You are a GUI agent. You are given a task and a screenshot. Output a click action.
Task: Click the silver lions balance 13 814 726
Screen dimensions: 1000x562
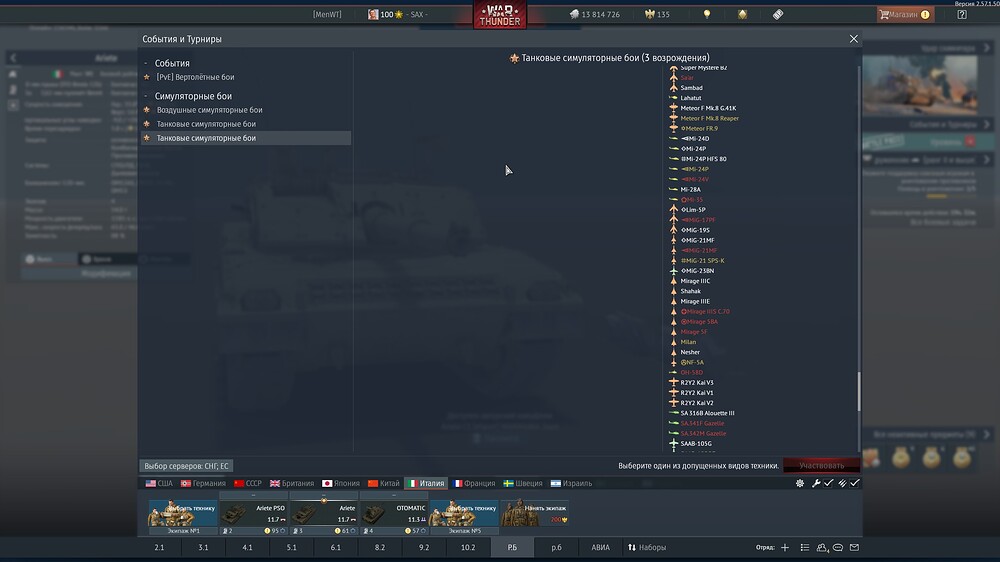594,14
